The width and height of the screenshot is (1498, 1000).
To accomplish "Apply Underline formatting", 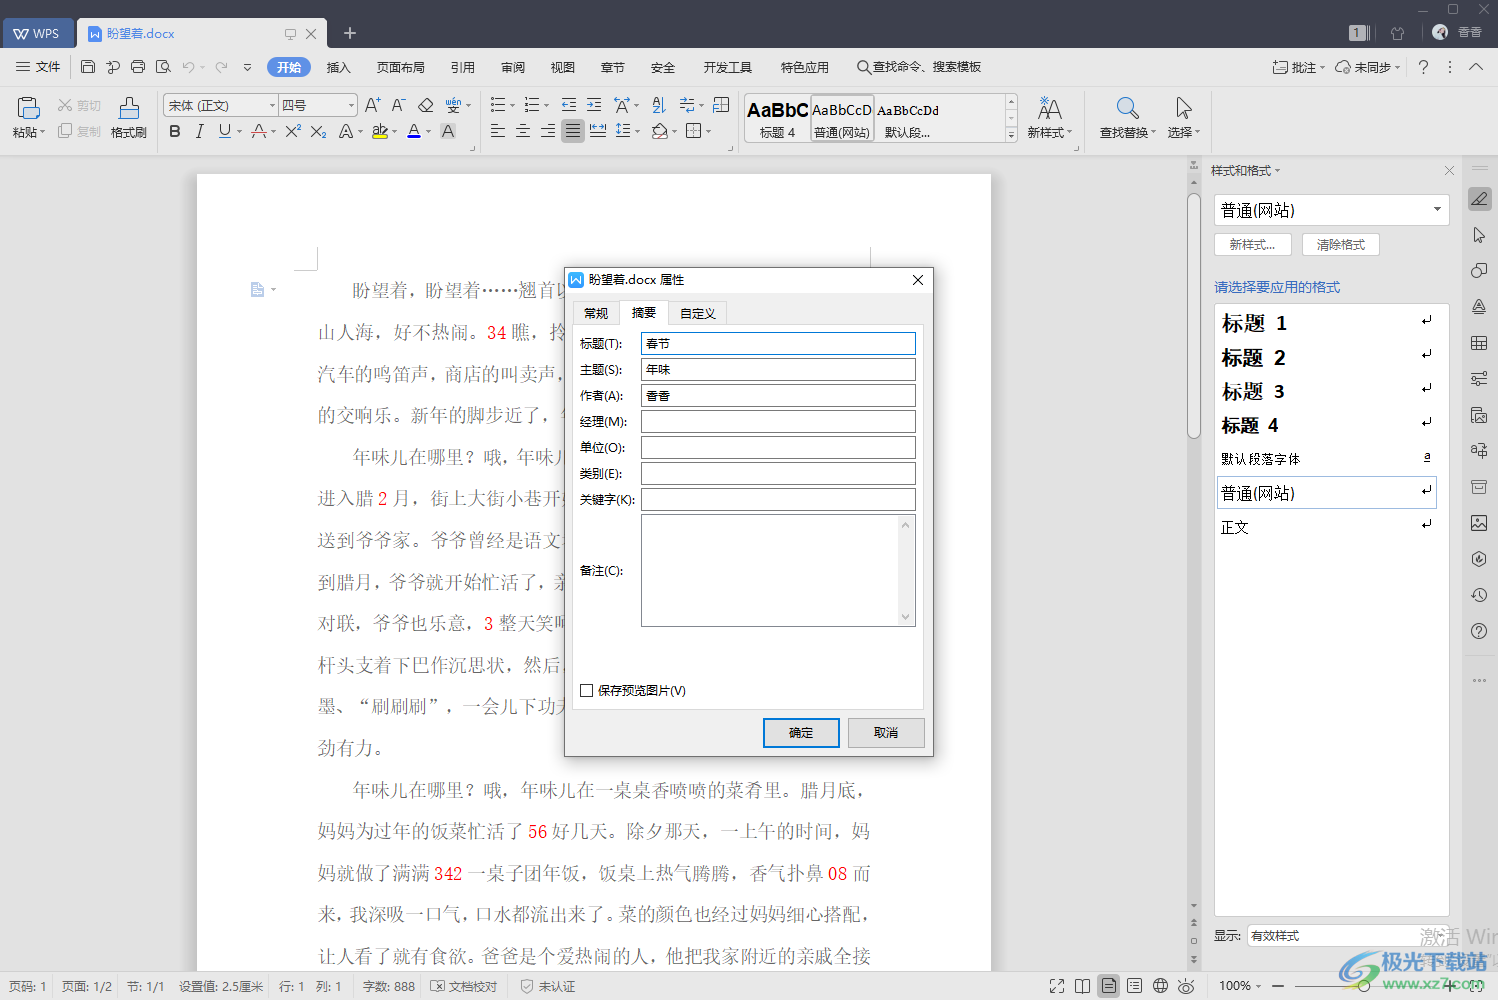I will click(224, 131).
